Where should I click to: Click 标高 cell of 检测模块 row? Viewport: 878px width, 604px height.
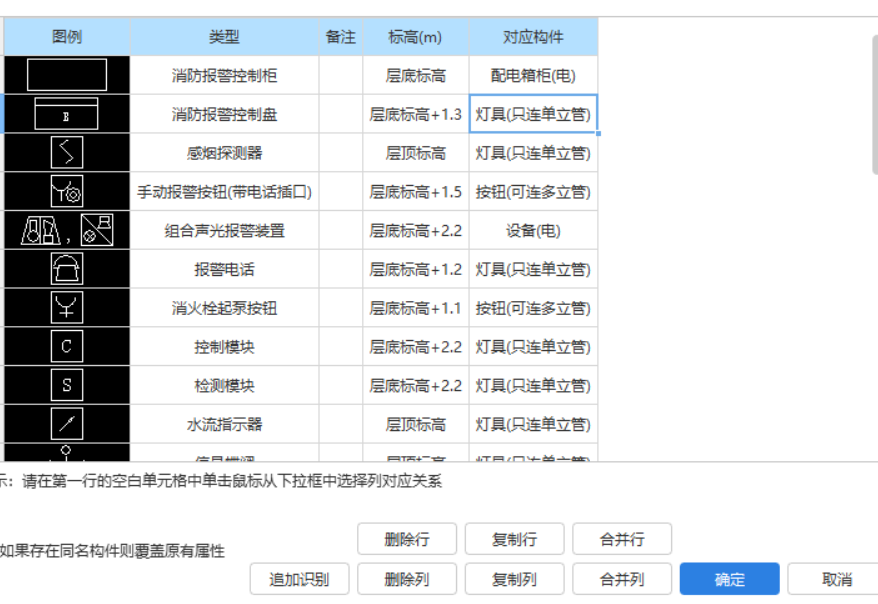point(415,385)
